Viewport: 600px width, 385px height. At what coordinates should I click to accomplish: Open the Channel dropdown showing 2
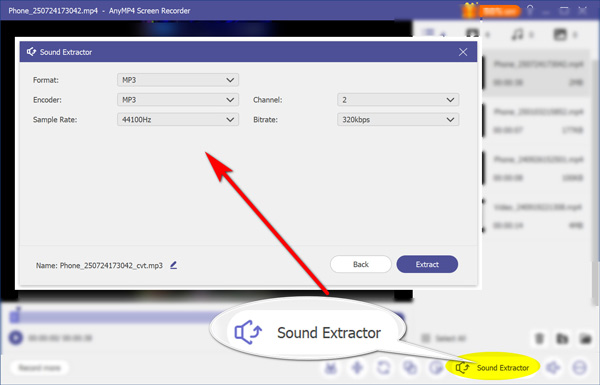point(398,100)
